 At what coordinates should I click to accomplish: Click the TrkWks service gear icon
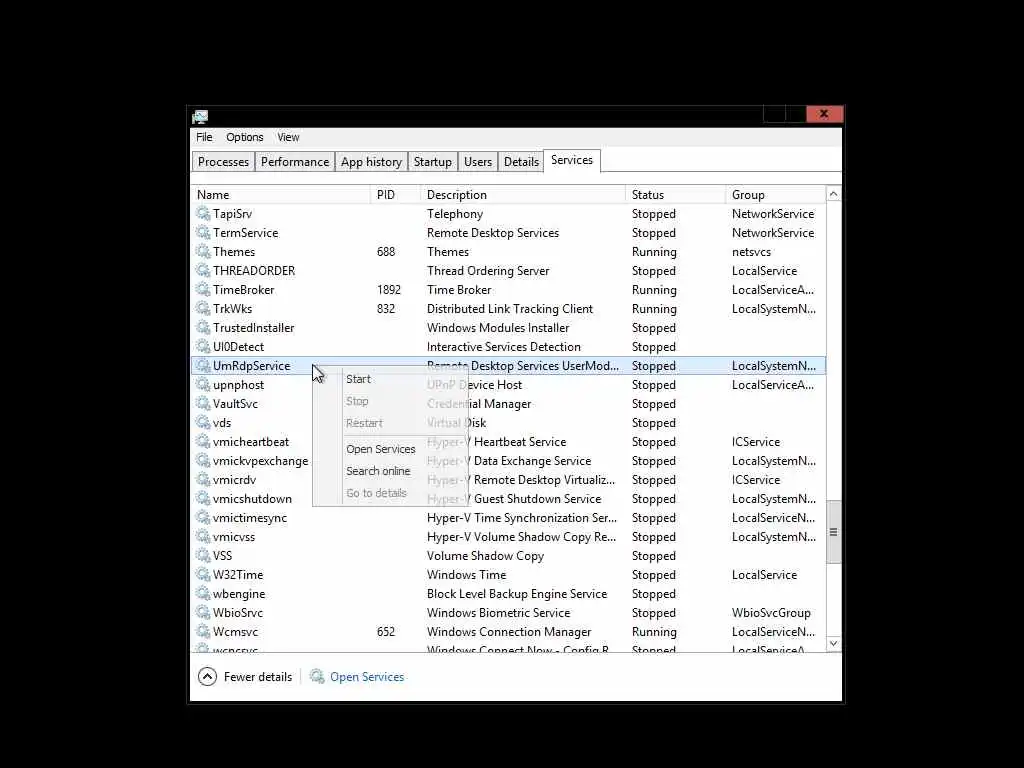coord(203,308)
